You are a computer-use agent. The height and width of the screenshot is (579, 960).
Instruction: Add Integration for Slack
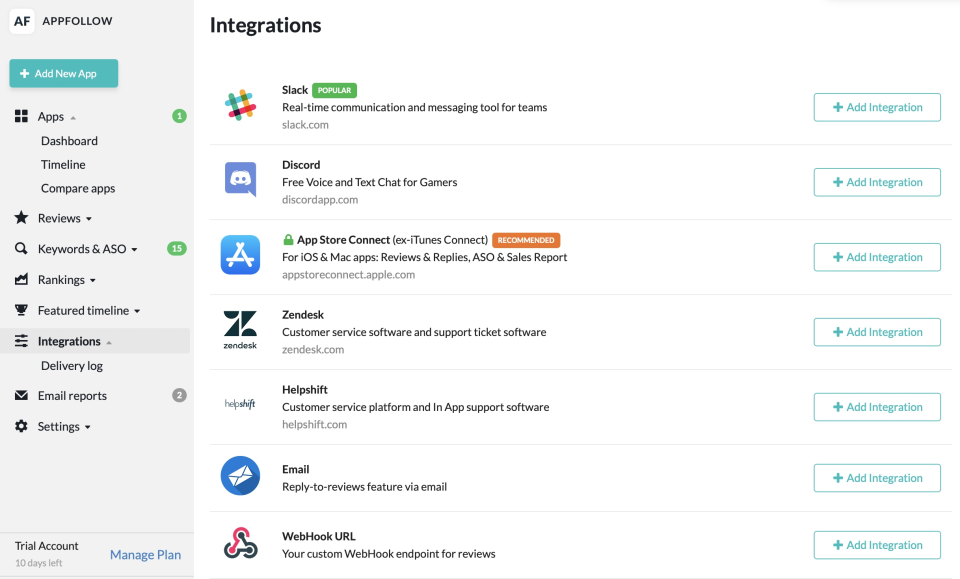coord(877,107)
